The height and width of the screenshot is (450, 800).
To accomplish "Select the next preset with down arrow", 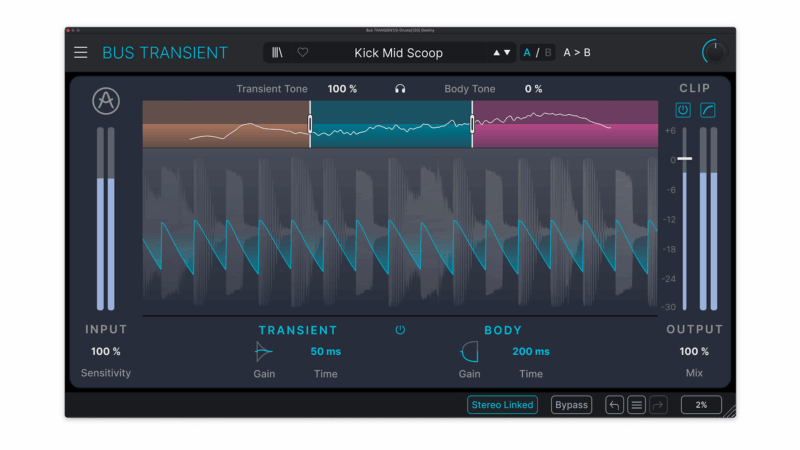I will [508, 53].
